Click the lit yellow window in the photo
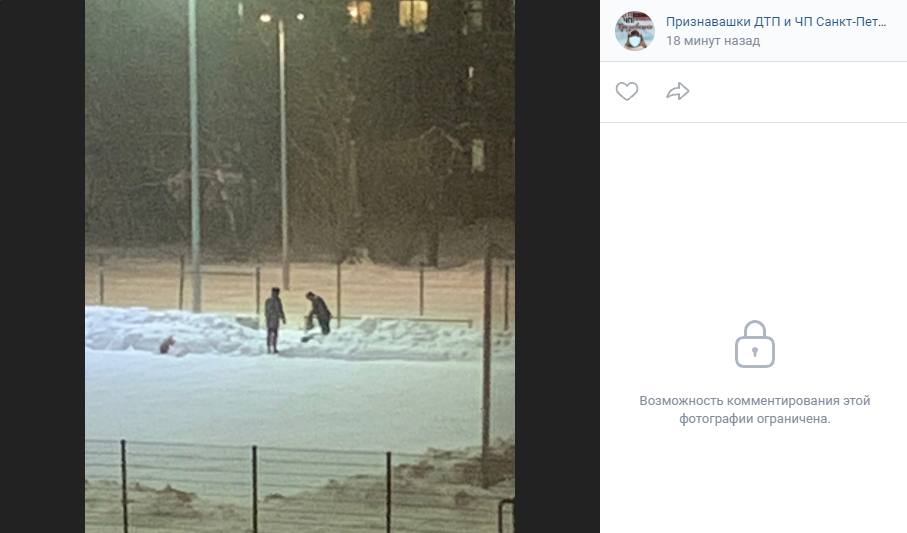The width and height of the screenshot is (907, 533). 413,14
